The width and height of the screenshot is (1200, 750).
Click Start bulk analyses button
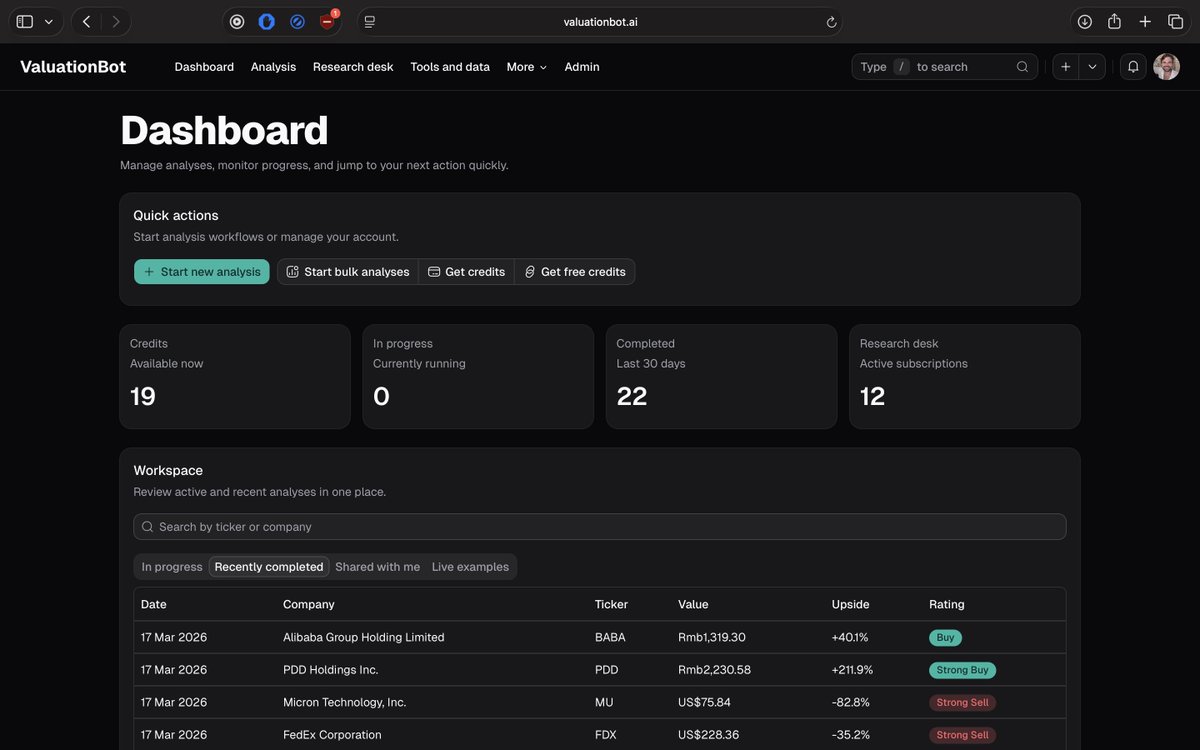click(348, 272)
